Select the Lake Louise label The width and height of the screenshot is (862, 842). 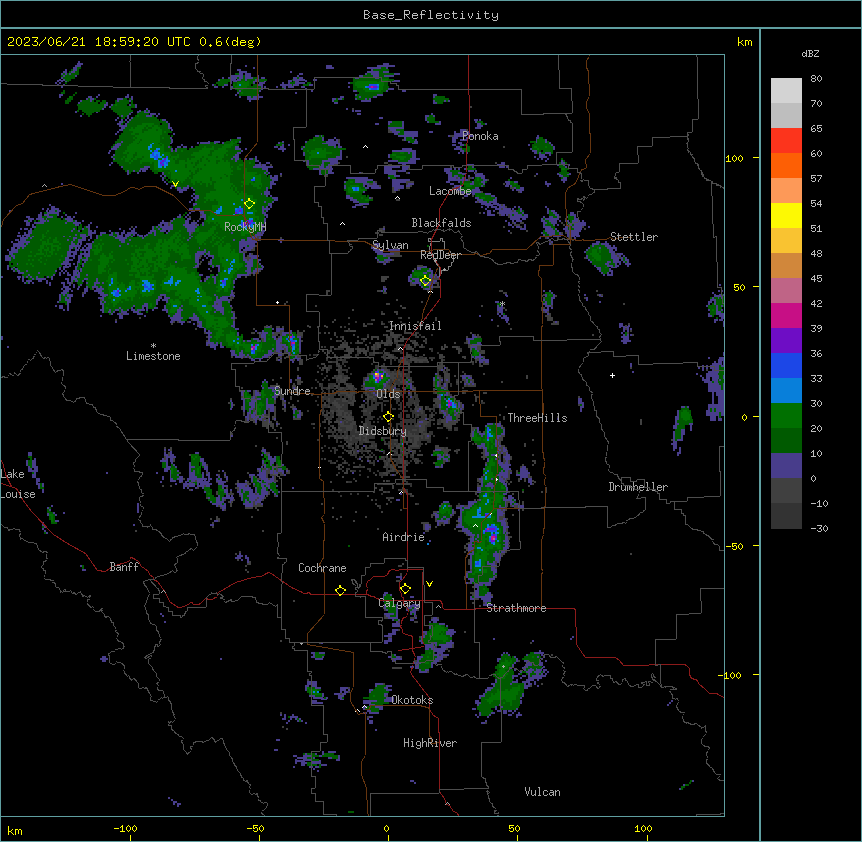[x=18, y=484]
